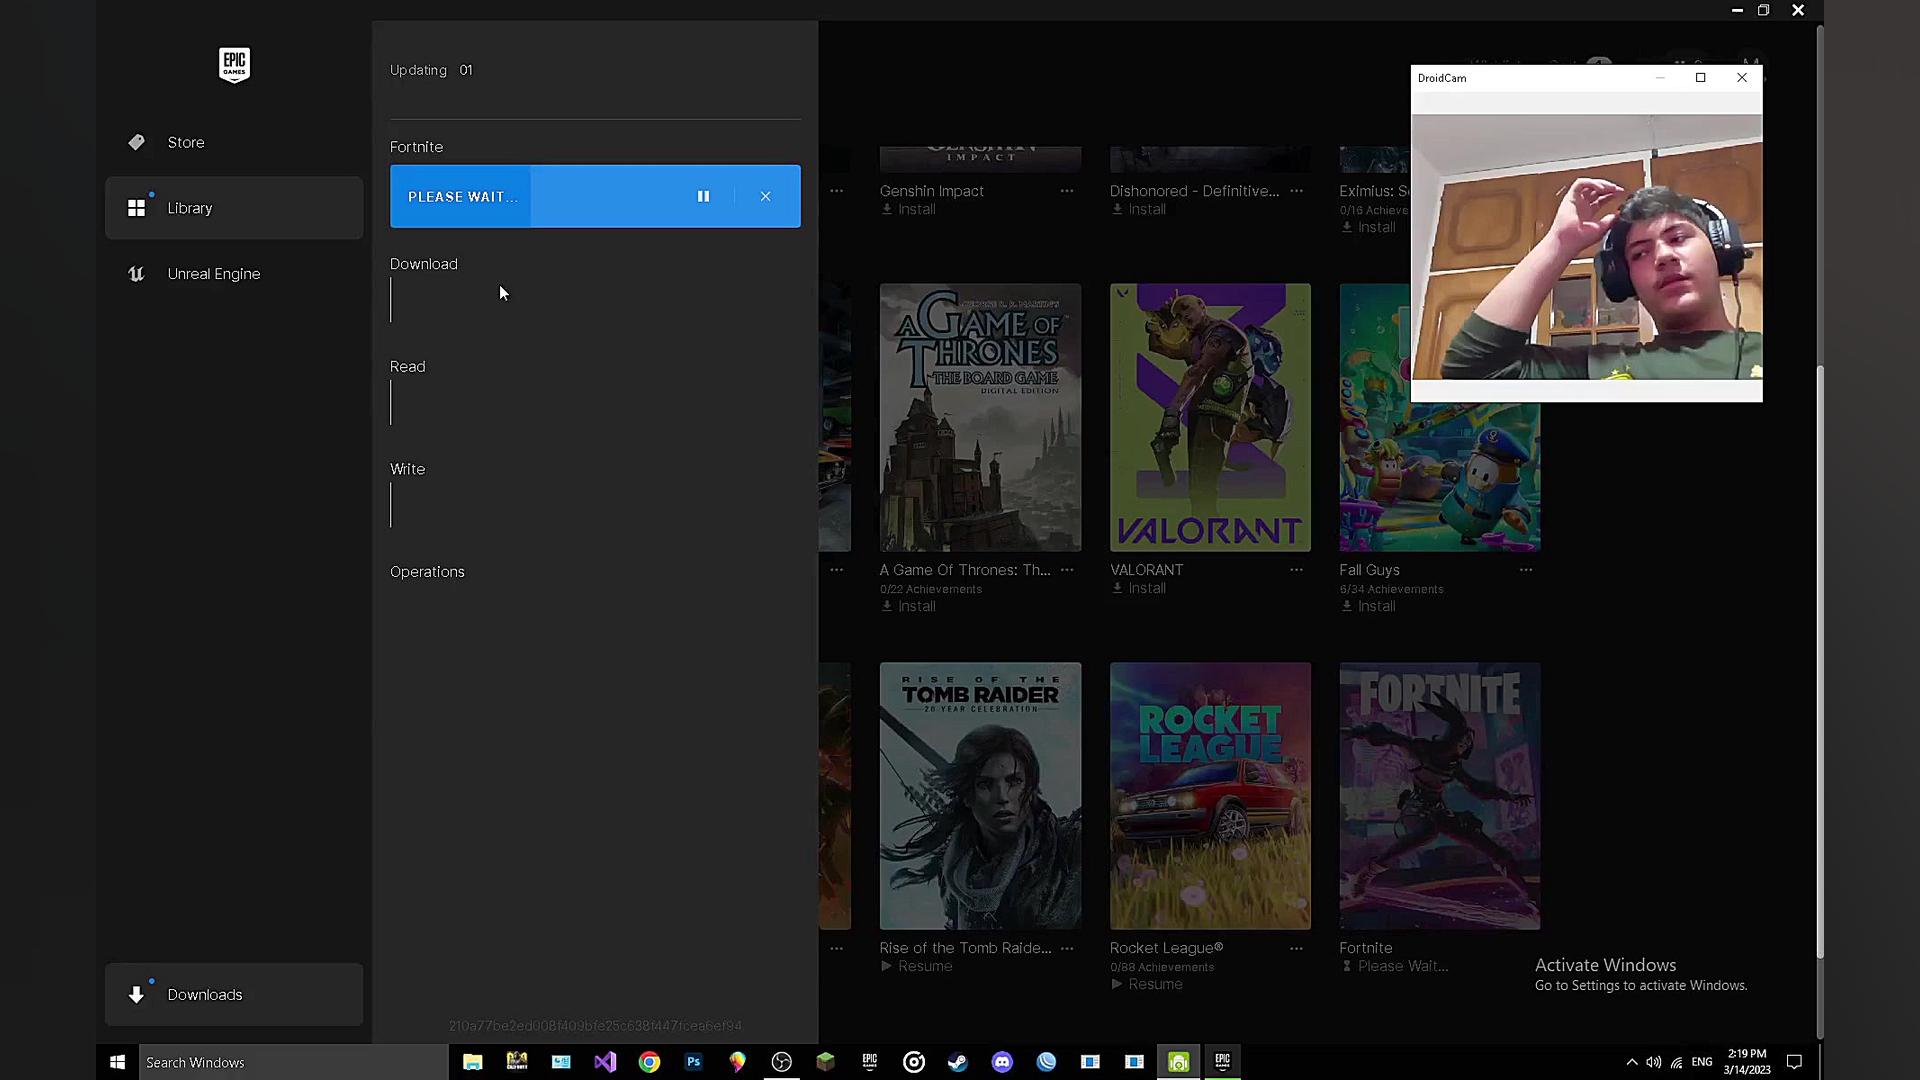
Task: Click the Updating 01 header text
Action: pos(431,70)
